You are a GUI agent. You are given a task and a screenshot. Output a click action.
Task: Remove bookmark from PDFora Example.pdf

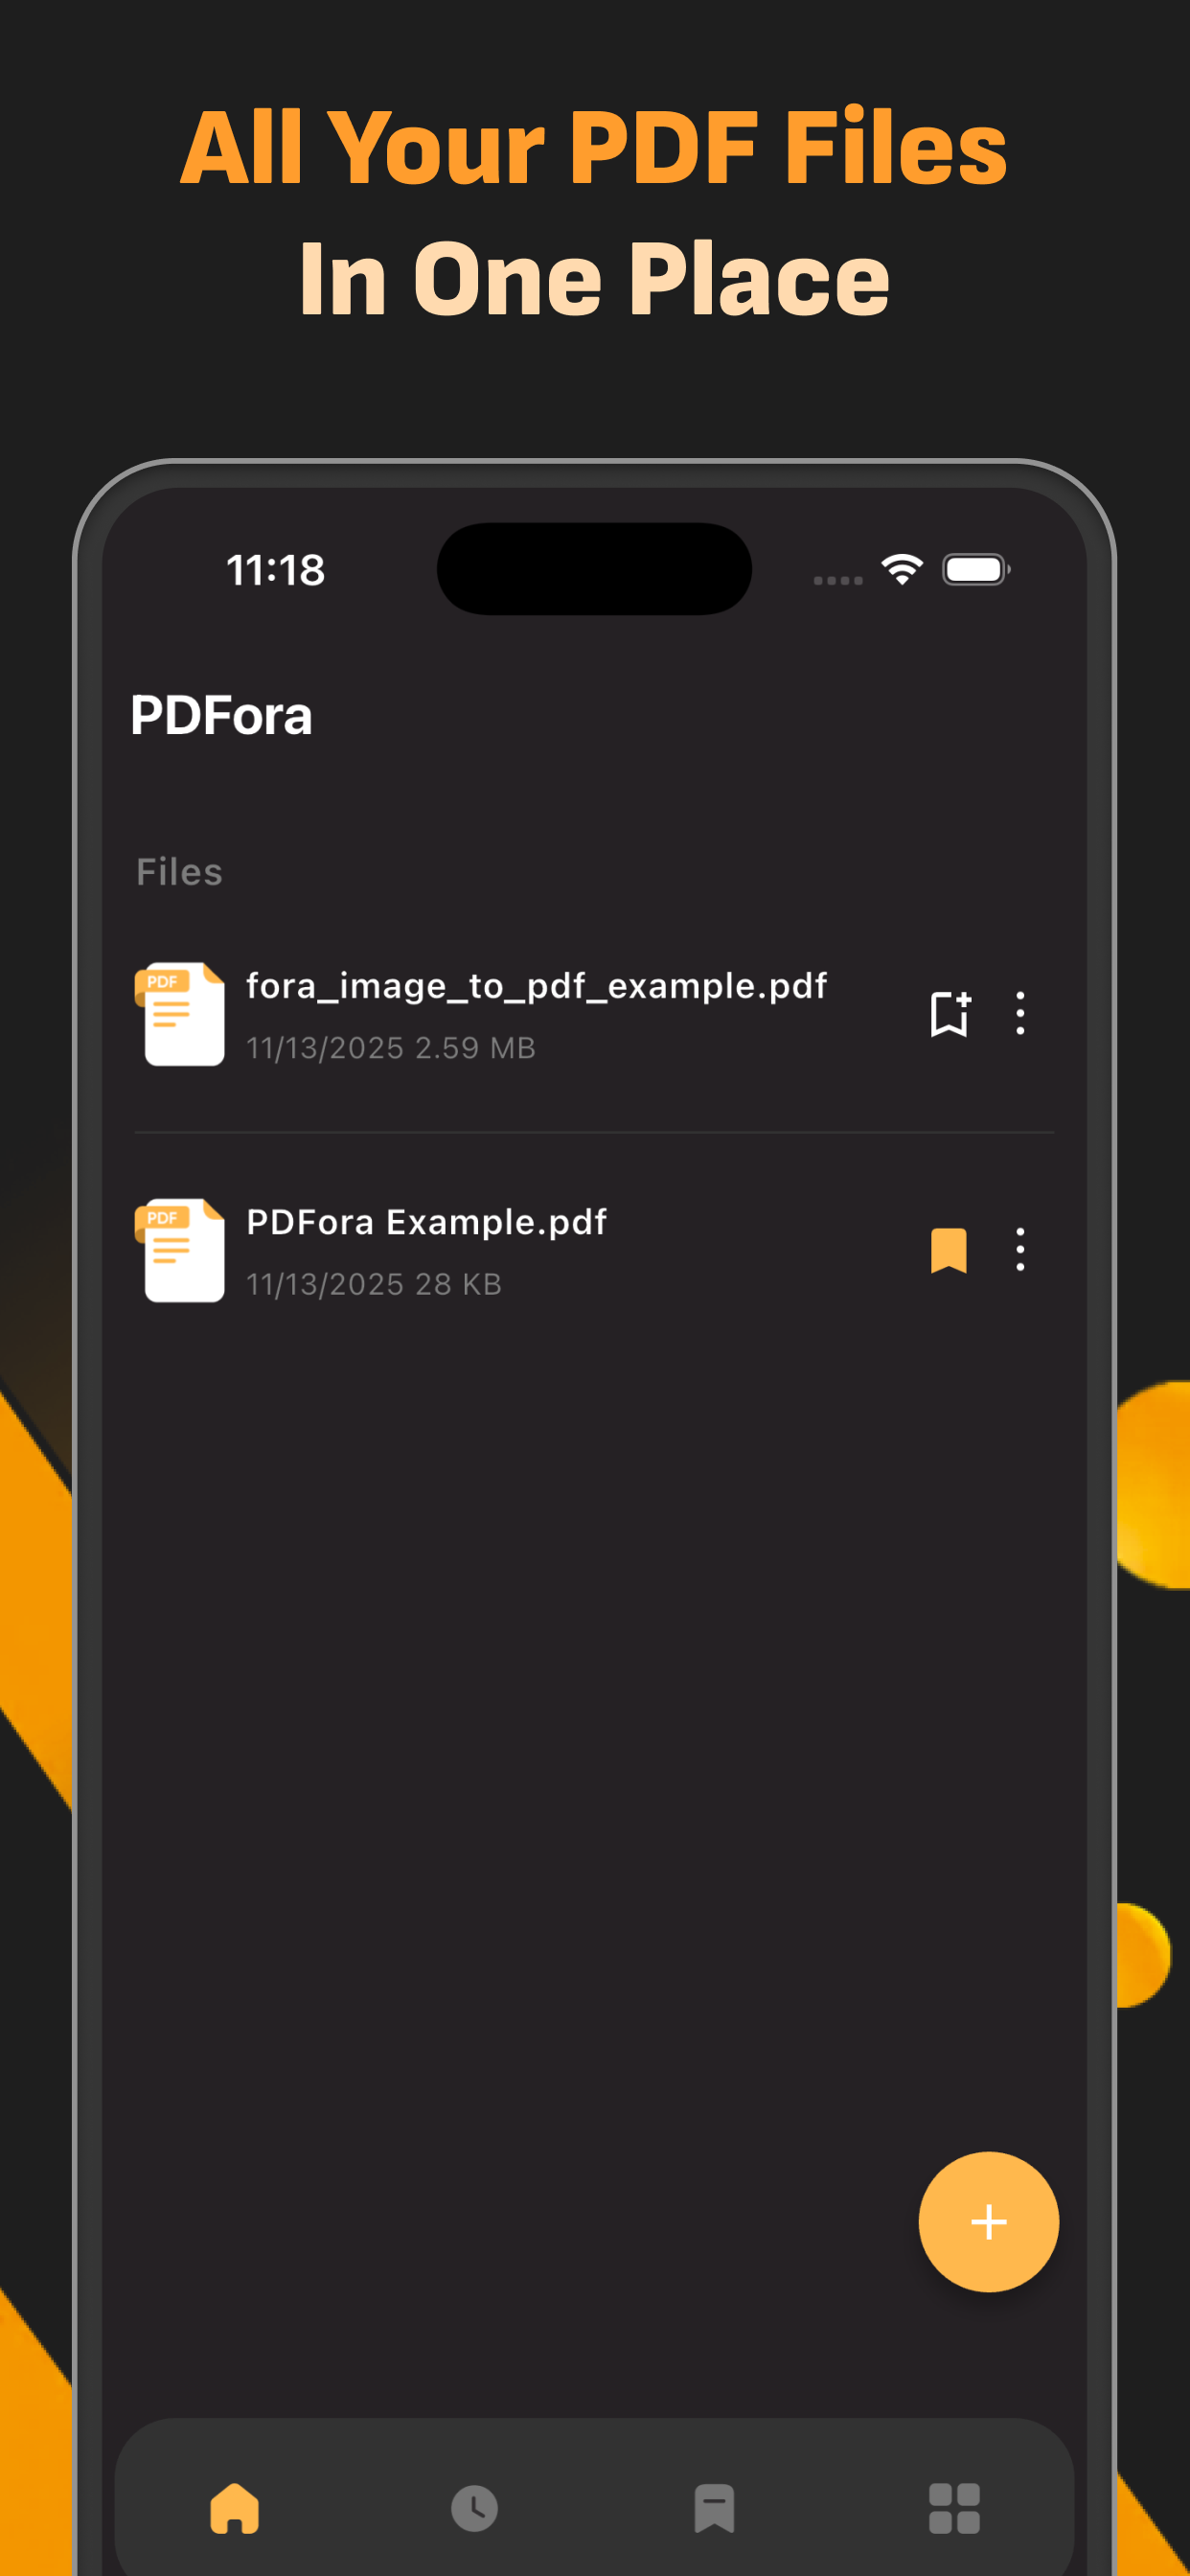pyautogui.click(x=948, y=1250)
